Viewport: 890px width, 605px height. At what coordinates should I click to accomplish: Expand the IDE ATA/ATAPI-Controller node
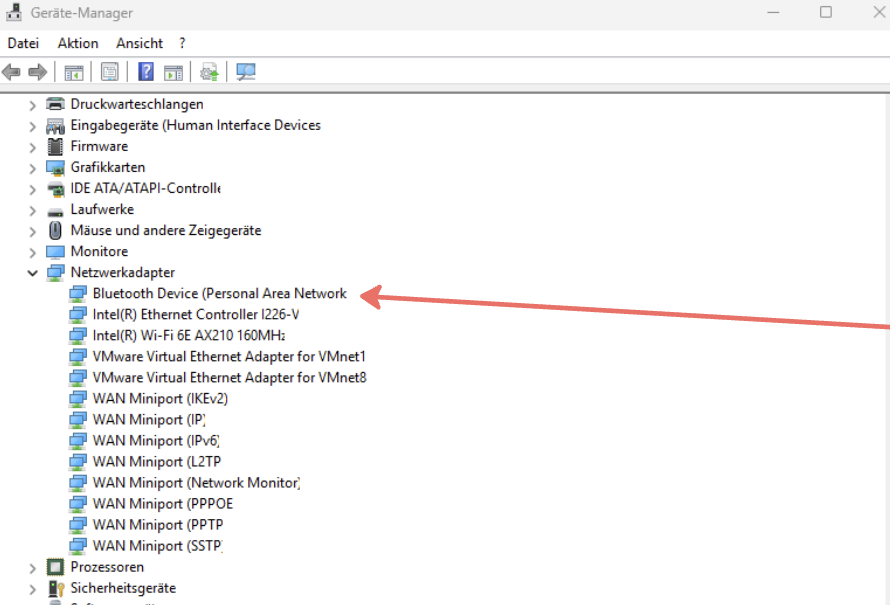(32, 189)
